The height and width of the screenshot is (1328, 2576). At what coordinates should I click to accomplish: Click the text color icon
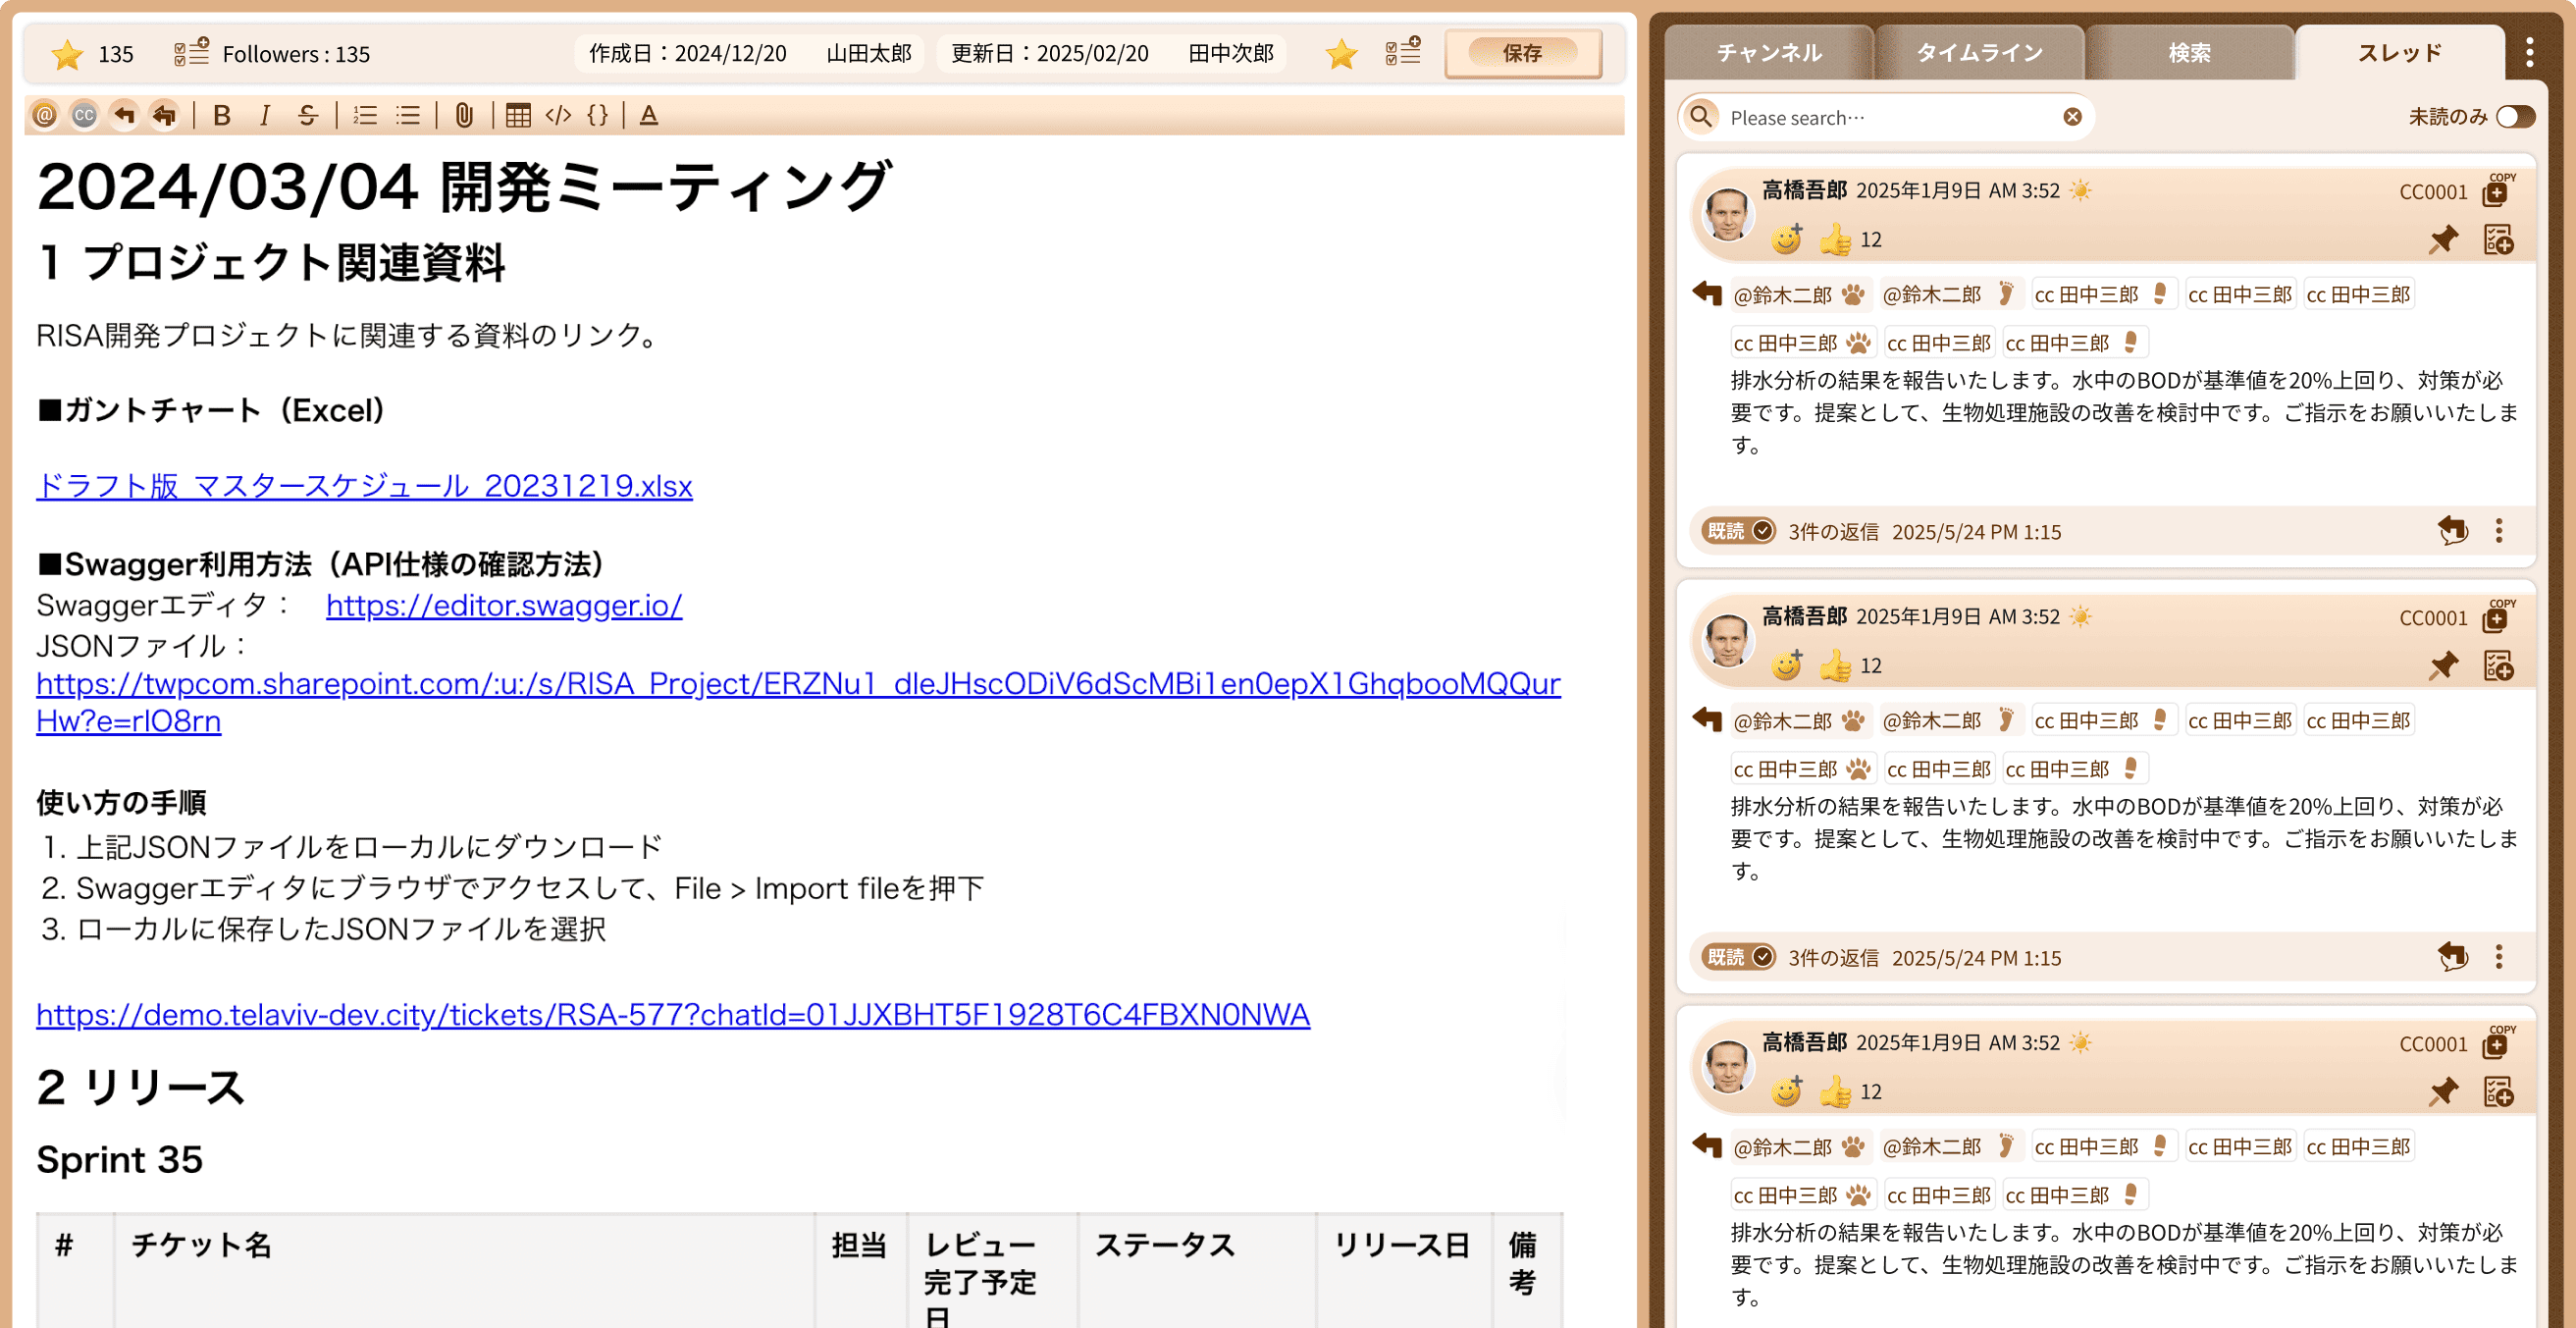point(649,115)
